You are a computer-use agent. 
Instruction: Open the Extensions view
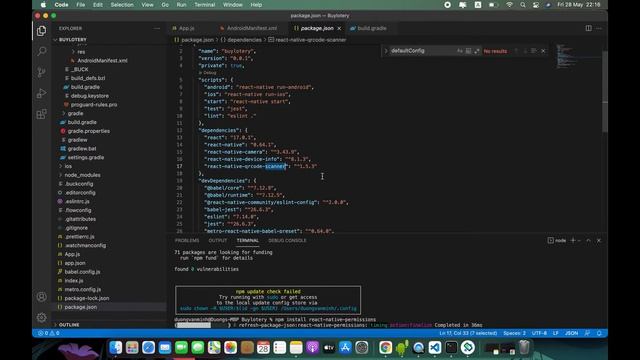tap(41, 114)
